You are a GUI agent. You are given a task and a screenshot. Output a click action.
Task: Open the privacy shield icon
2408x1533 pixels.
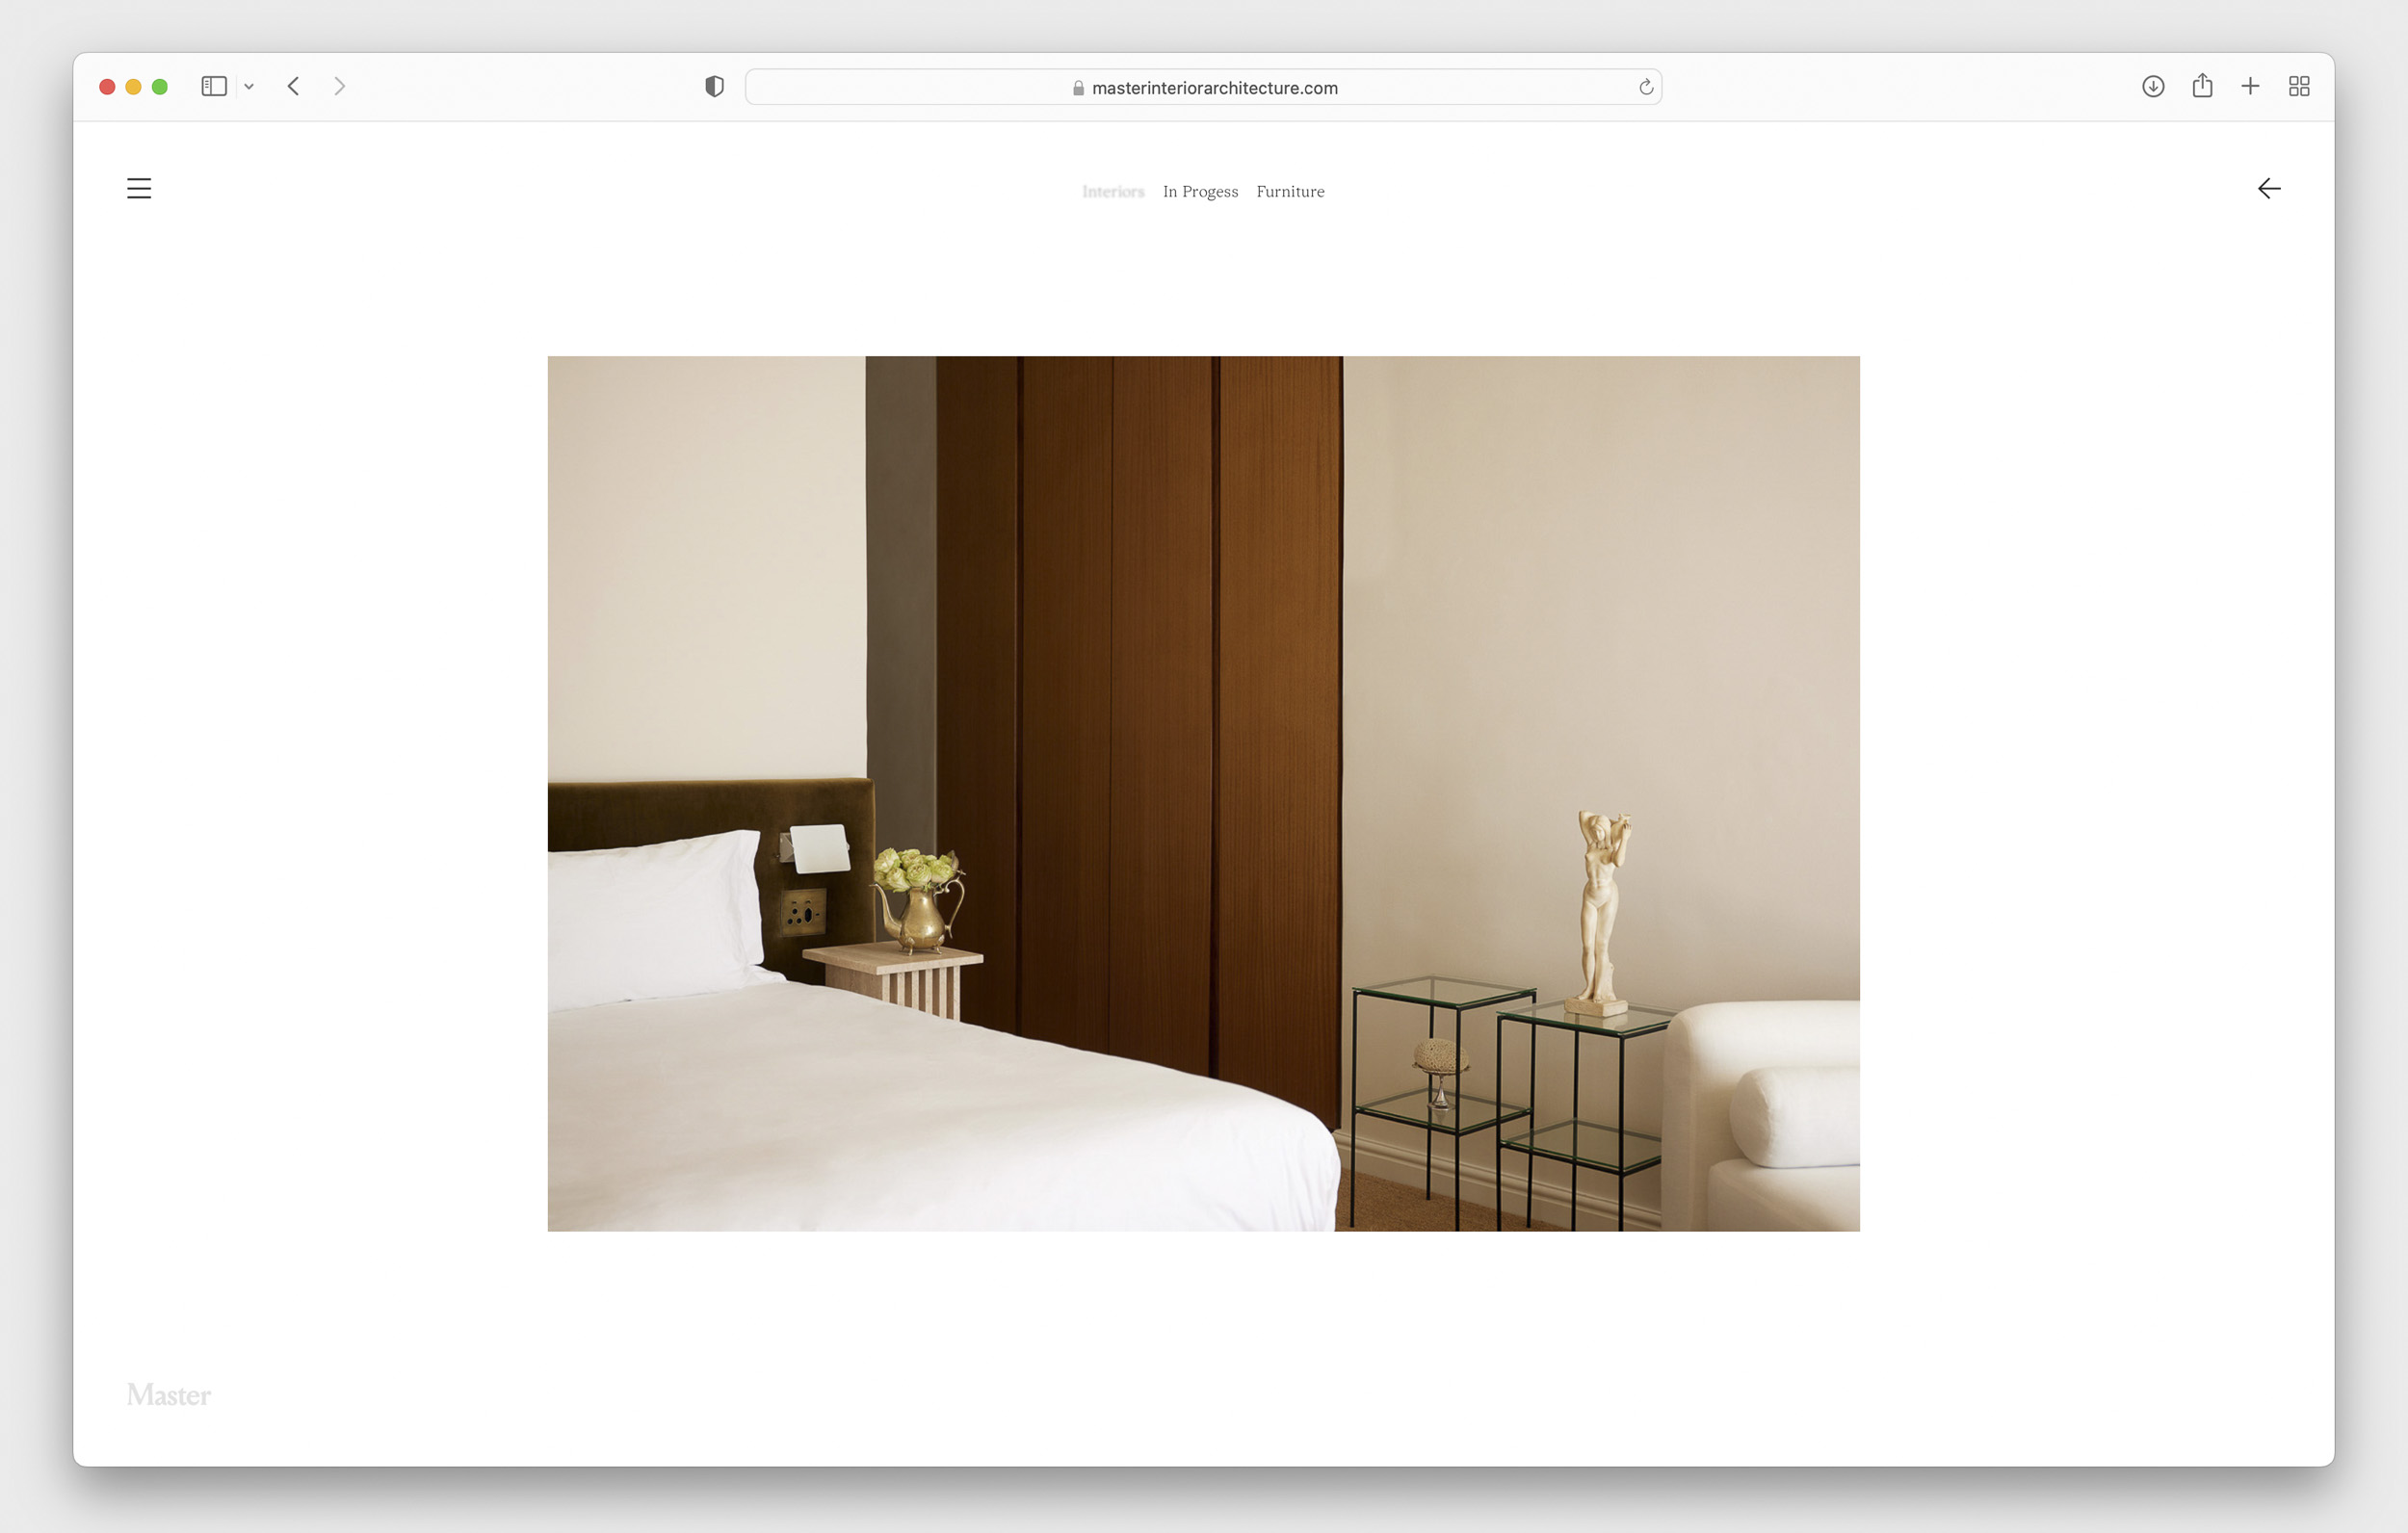(714, 87)
